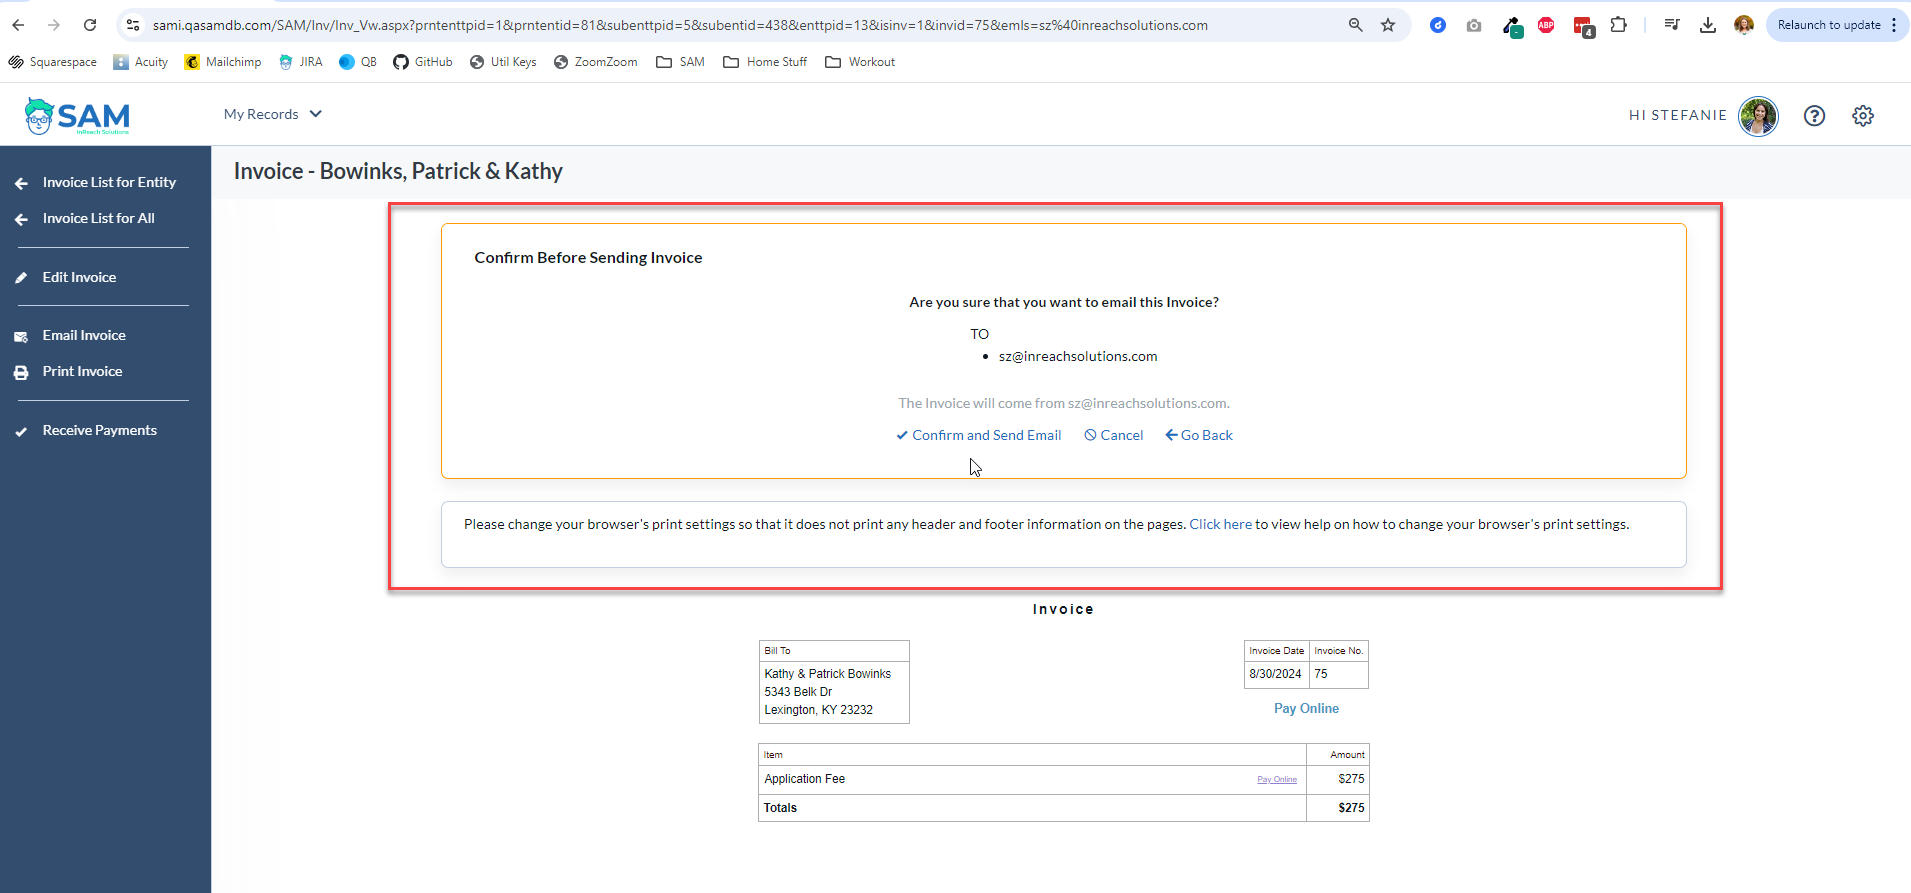Open the help question mark icon
1911x893 pixels.
tap(1814, 116)
